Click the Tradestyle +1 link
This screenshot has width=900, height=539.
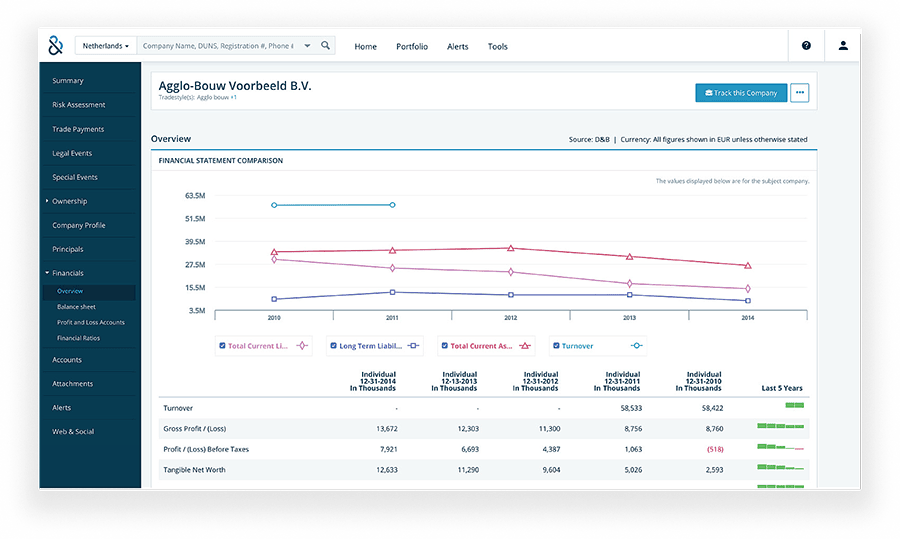[234, 97]
